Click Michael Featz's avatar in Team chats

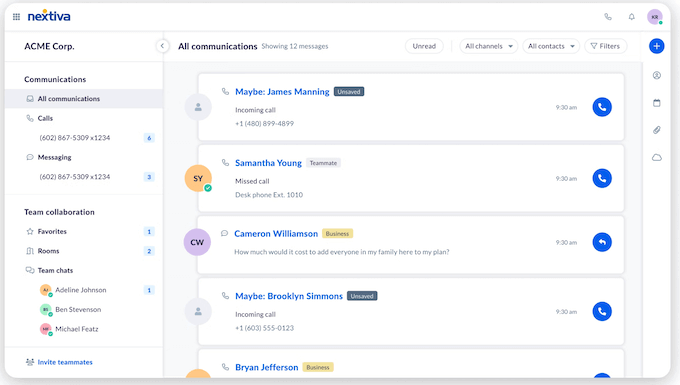coord(46,329)
